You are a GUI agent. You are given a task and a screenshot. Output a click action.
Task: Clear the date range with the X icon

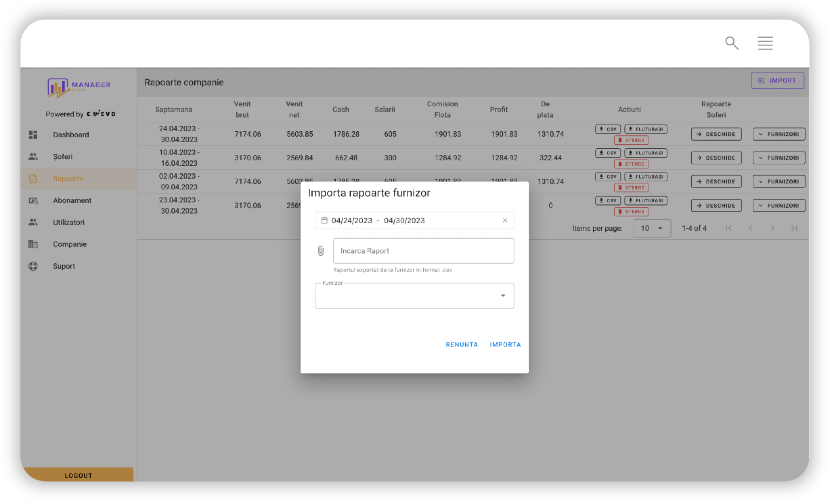[505, 220]
